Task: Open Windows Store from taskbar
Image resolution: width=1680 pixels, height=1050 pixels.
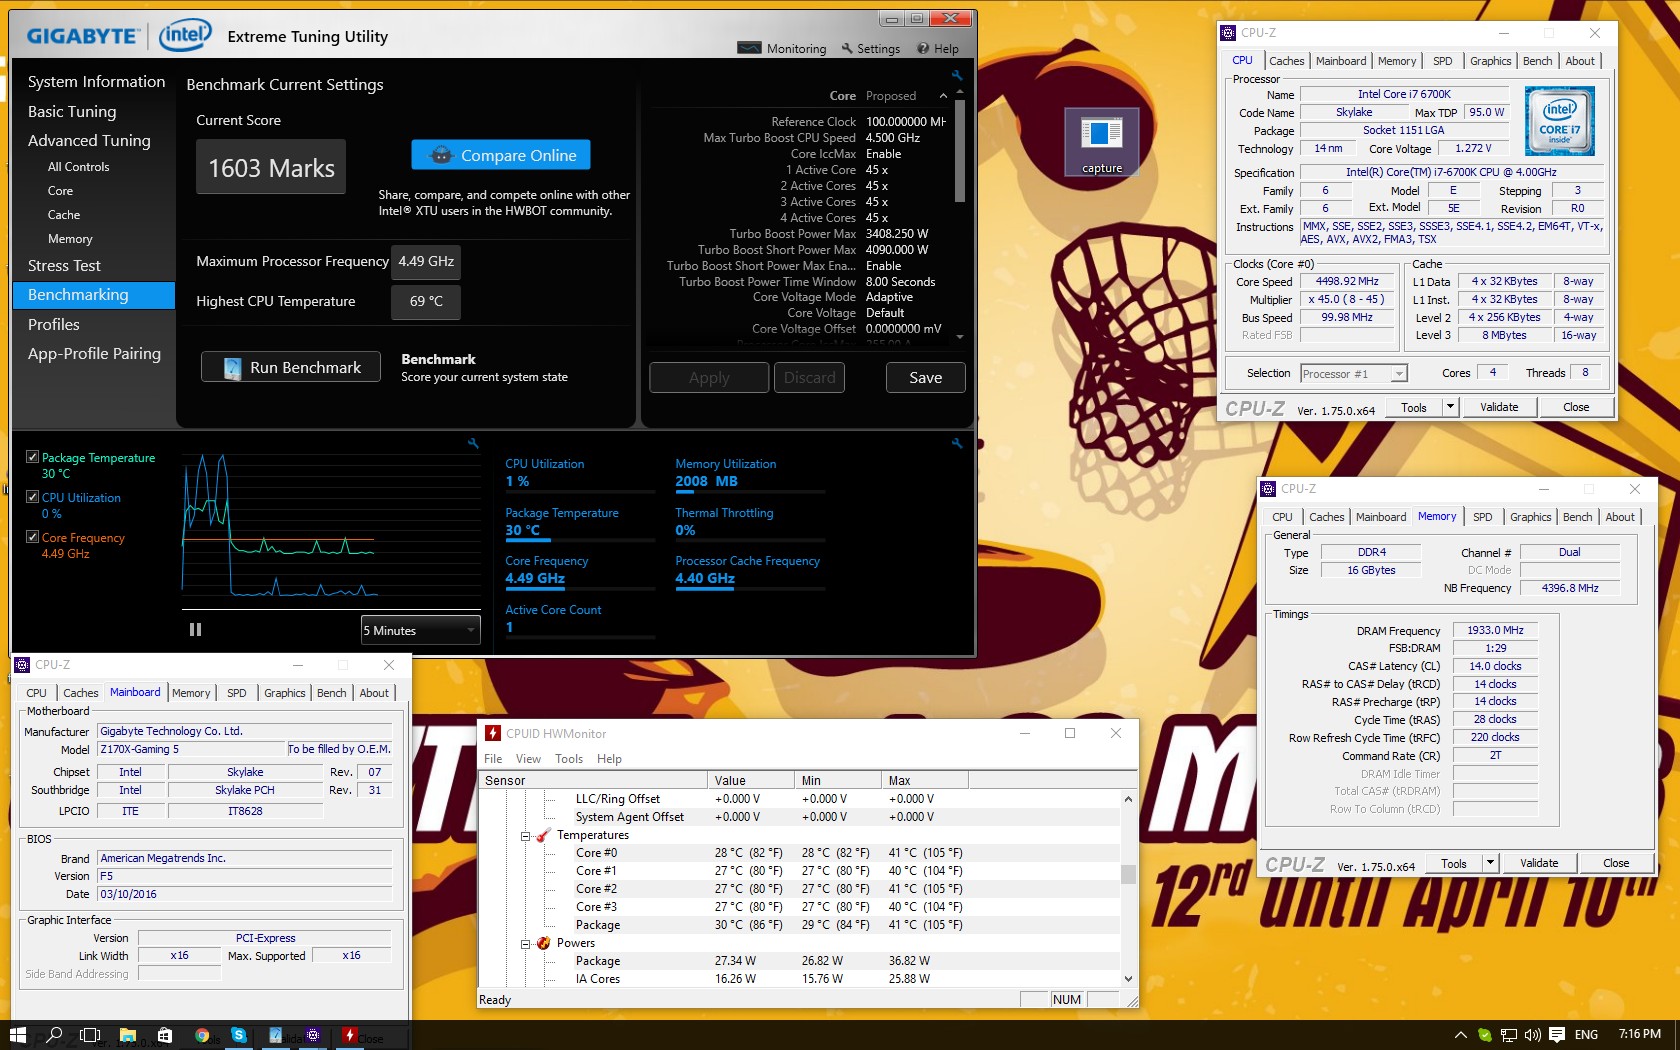Action: [x=165, y=1035]
